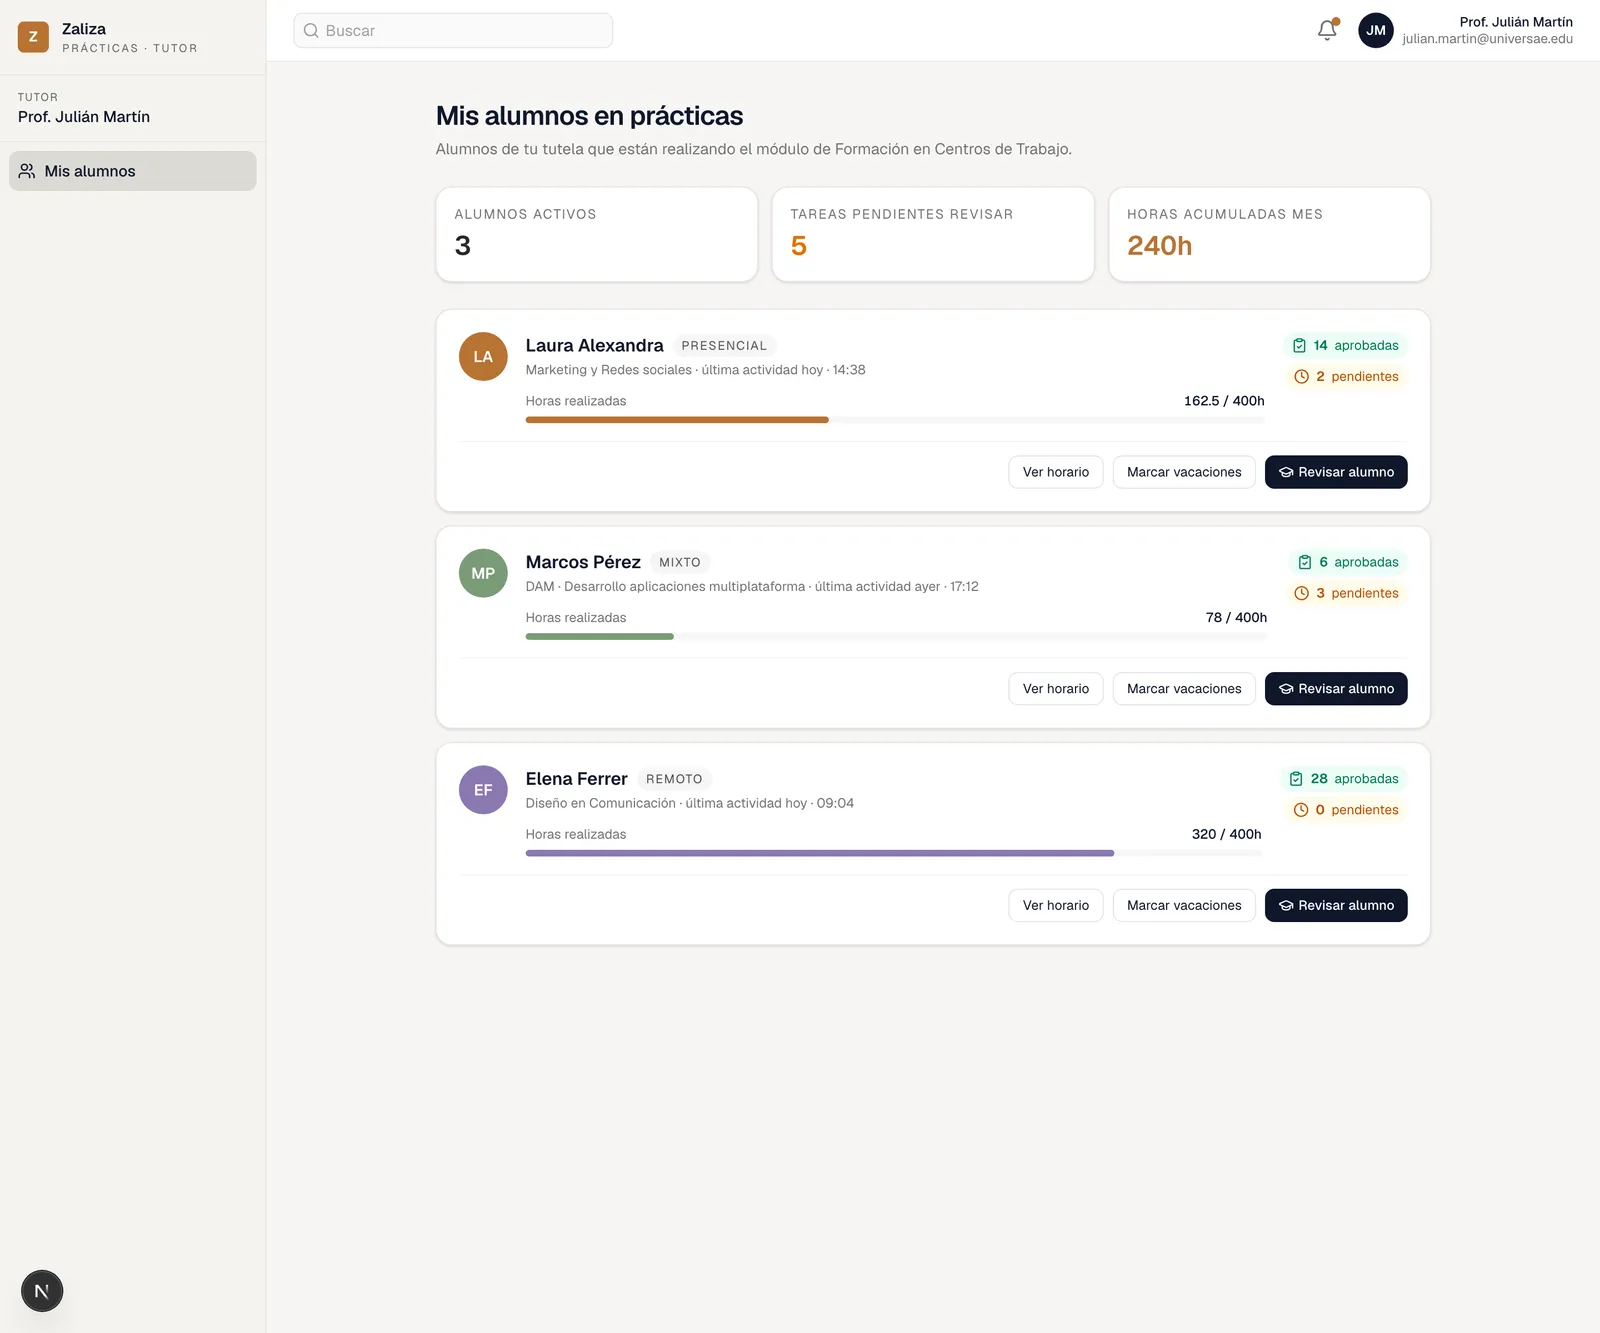The width and height of the screenshot is (1600, 1333).
Task: Open the Next.js dev tools badge
Action: click(x=42, y=1291)
